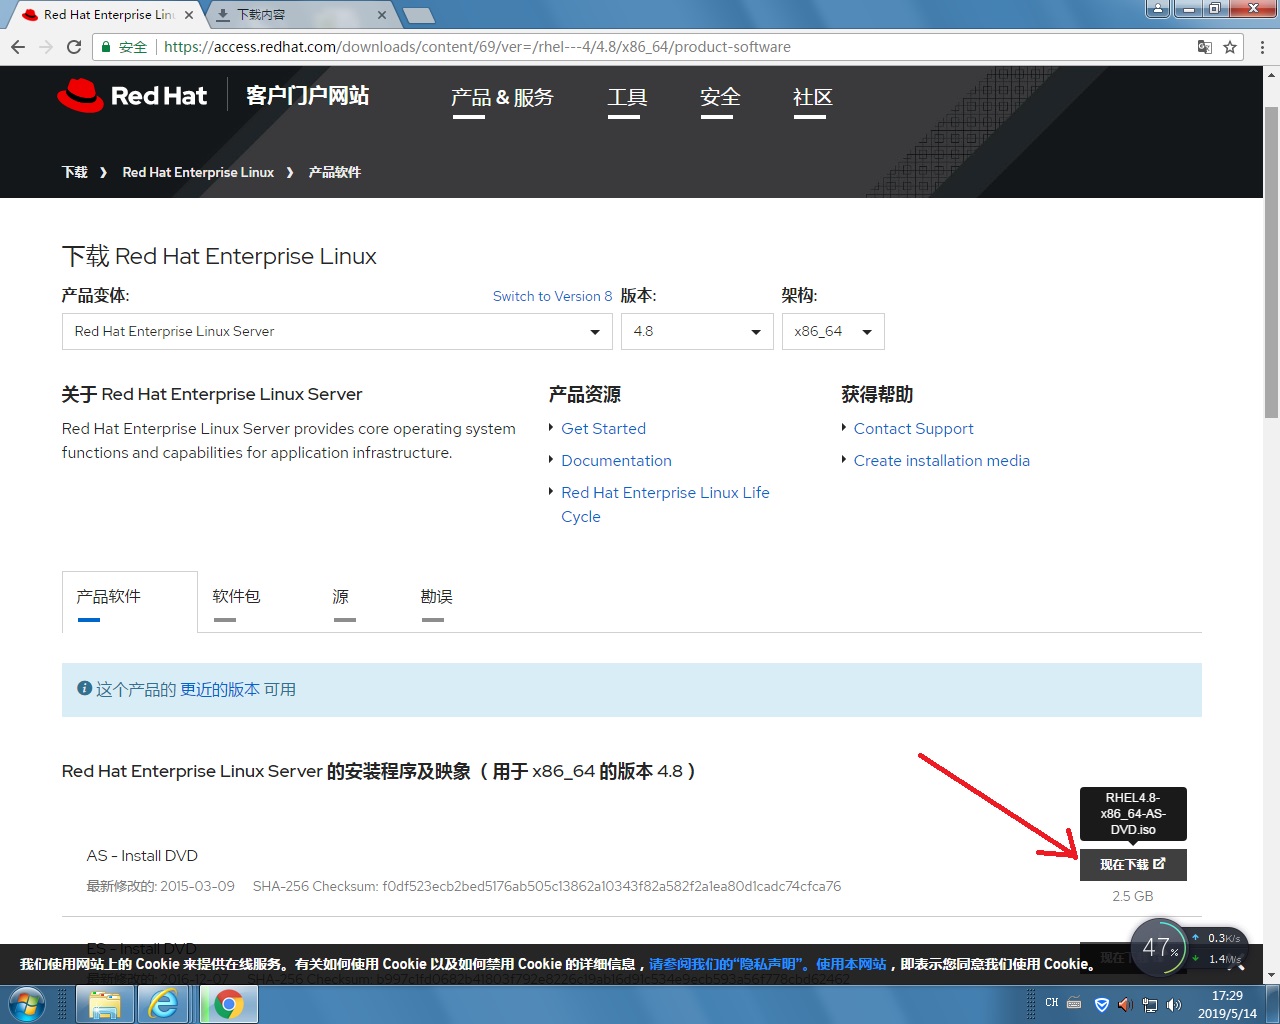The width and height of the screenshot is (1280, 1024).
Task: Open the Get Started link
Action: (603, 428)
